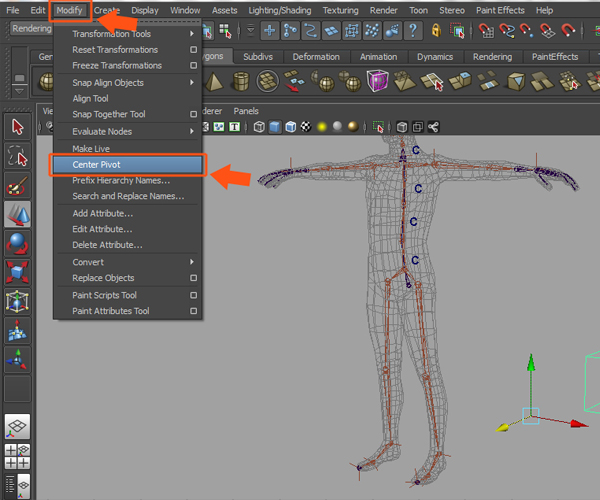Toggle highlight selection mode icon
This screenshot has height=500, width=600.
[x=457, y=30]
